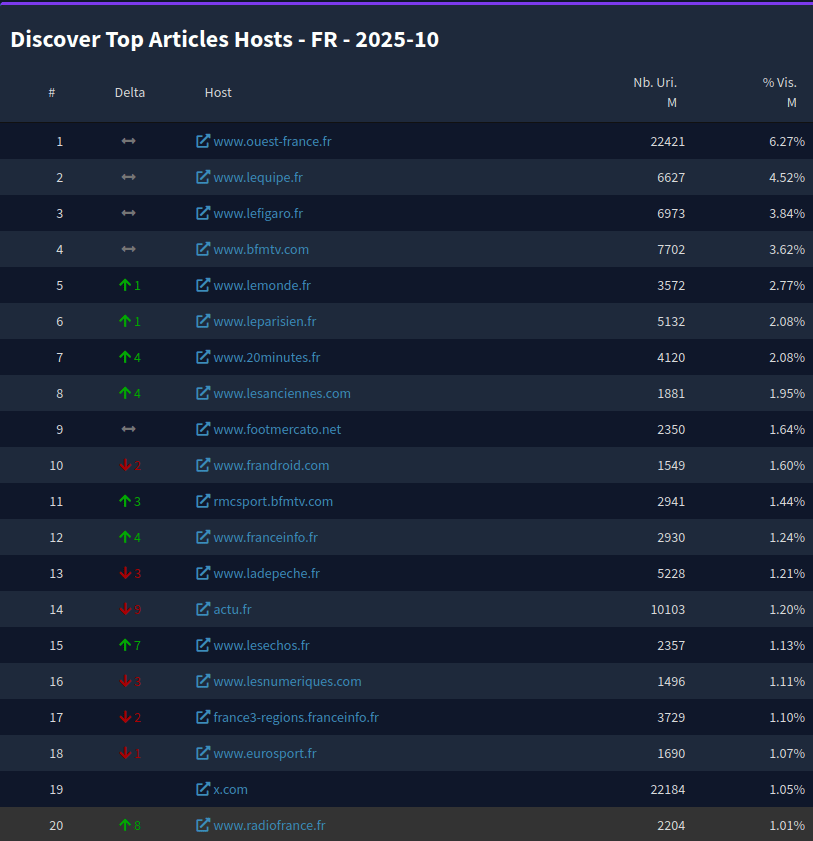Viewport: 813px width, 841px height.
Task: Click external link icon beside www.ladepeche.fr
Action: (x=203, y=573)
